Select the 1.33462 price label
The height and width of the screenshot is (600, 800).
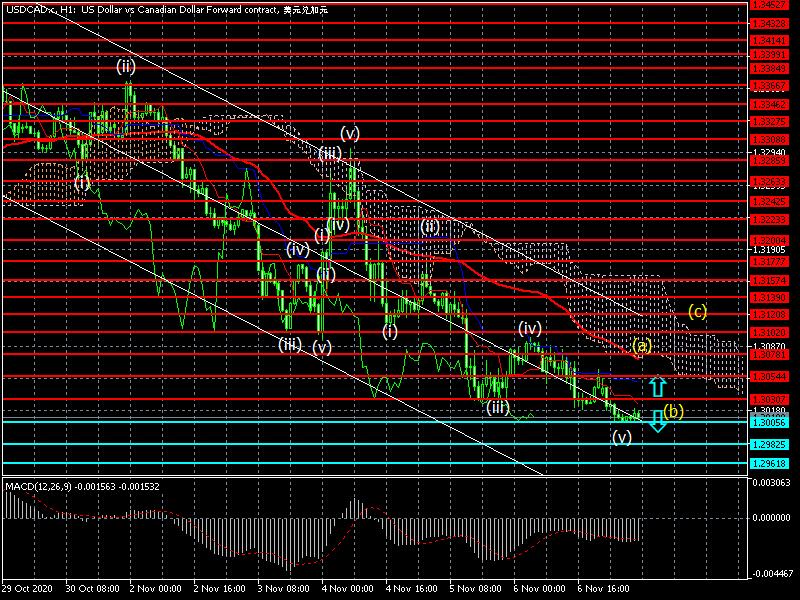click(769, 105)
